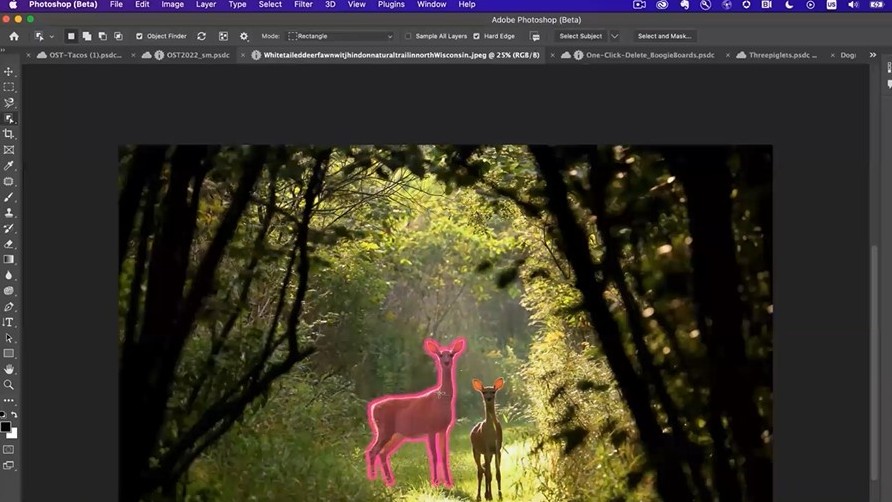This screenshot has height=502, width=892.
Task: Select the Rectangle shape tool
Action: [x=9, y=353]
